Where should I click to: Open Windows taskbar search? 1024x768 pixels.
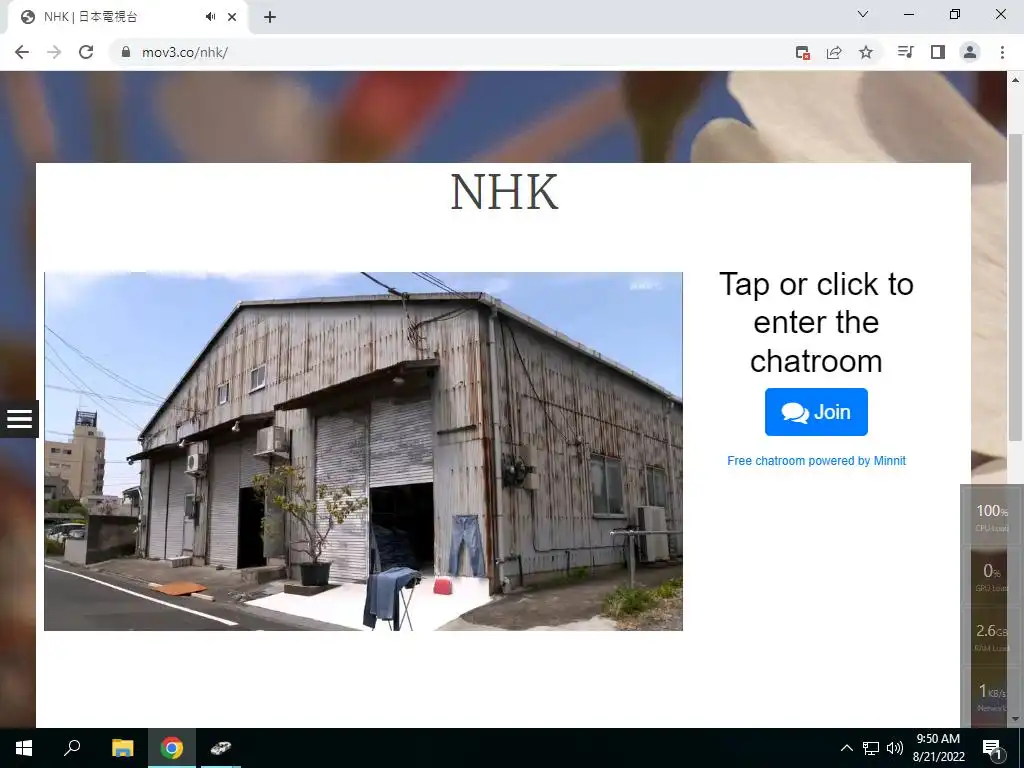click(72, 748)
